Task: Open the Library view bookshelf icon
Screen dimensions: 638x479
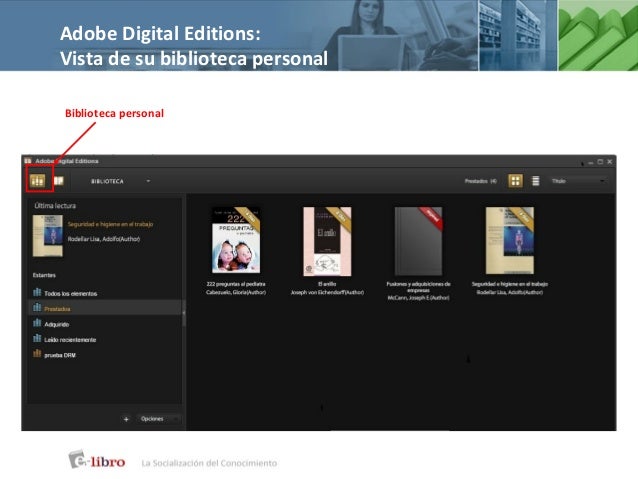Action: [x=38, y=181]
